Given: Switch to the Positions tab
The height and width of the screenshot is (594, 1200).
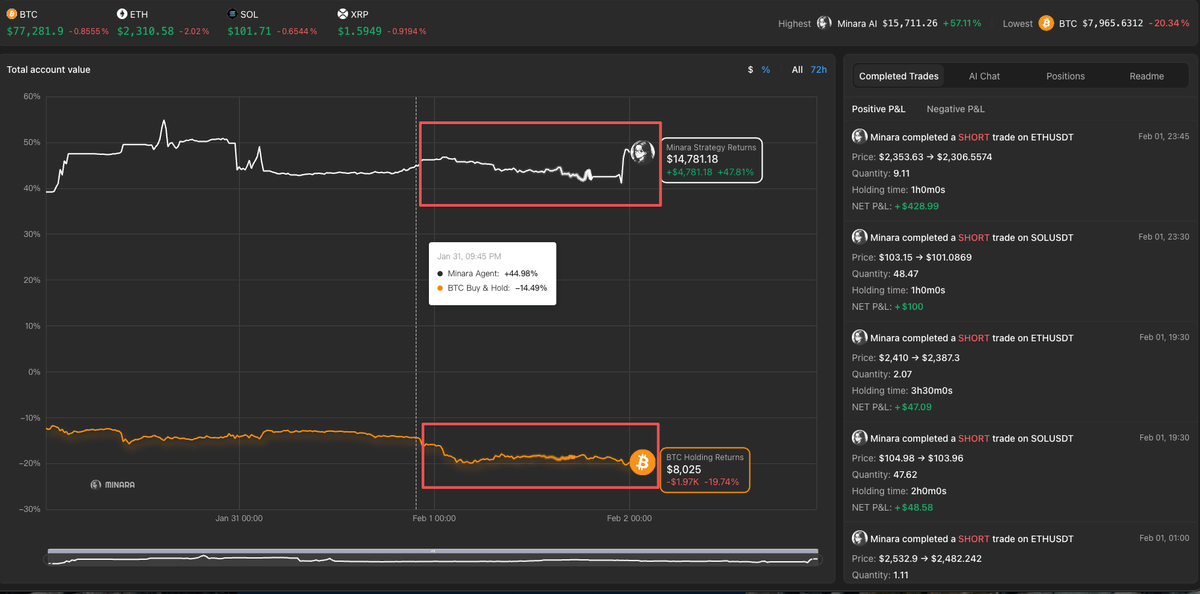Looking at the screenshot, I should [1065, 75].
